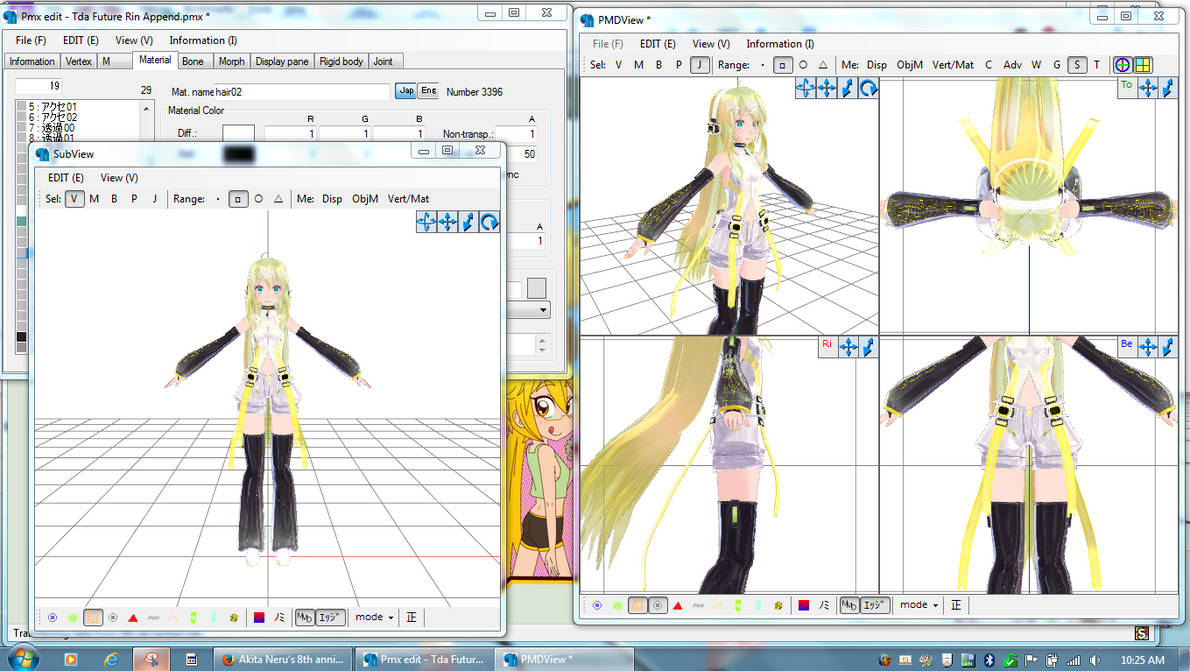Open Akita Neru's 8th anni Firefox taskbar item
Viewport: 1190px width, 671px height.
pyautogui.click(x=285, y=659)
